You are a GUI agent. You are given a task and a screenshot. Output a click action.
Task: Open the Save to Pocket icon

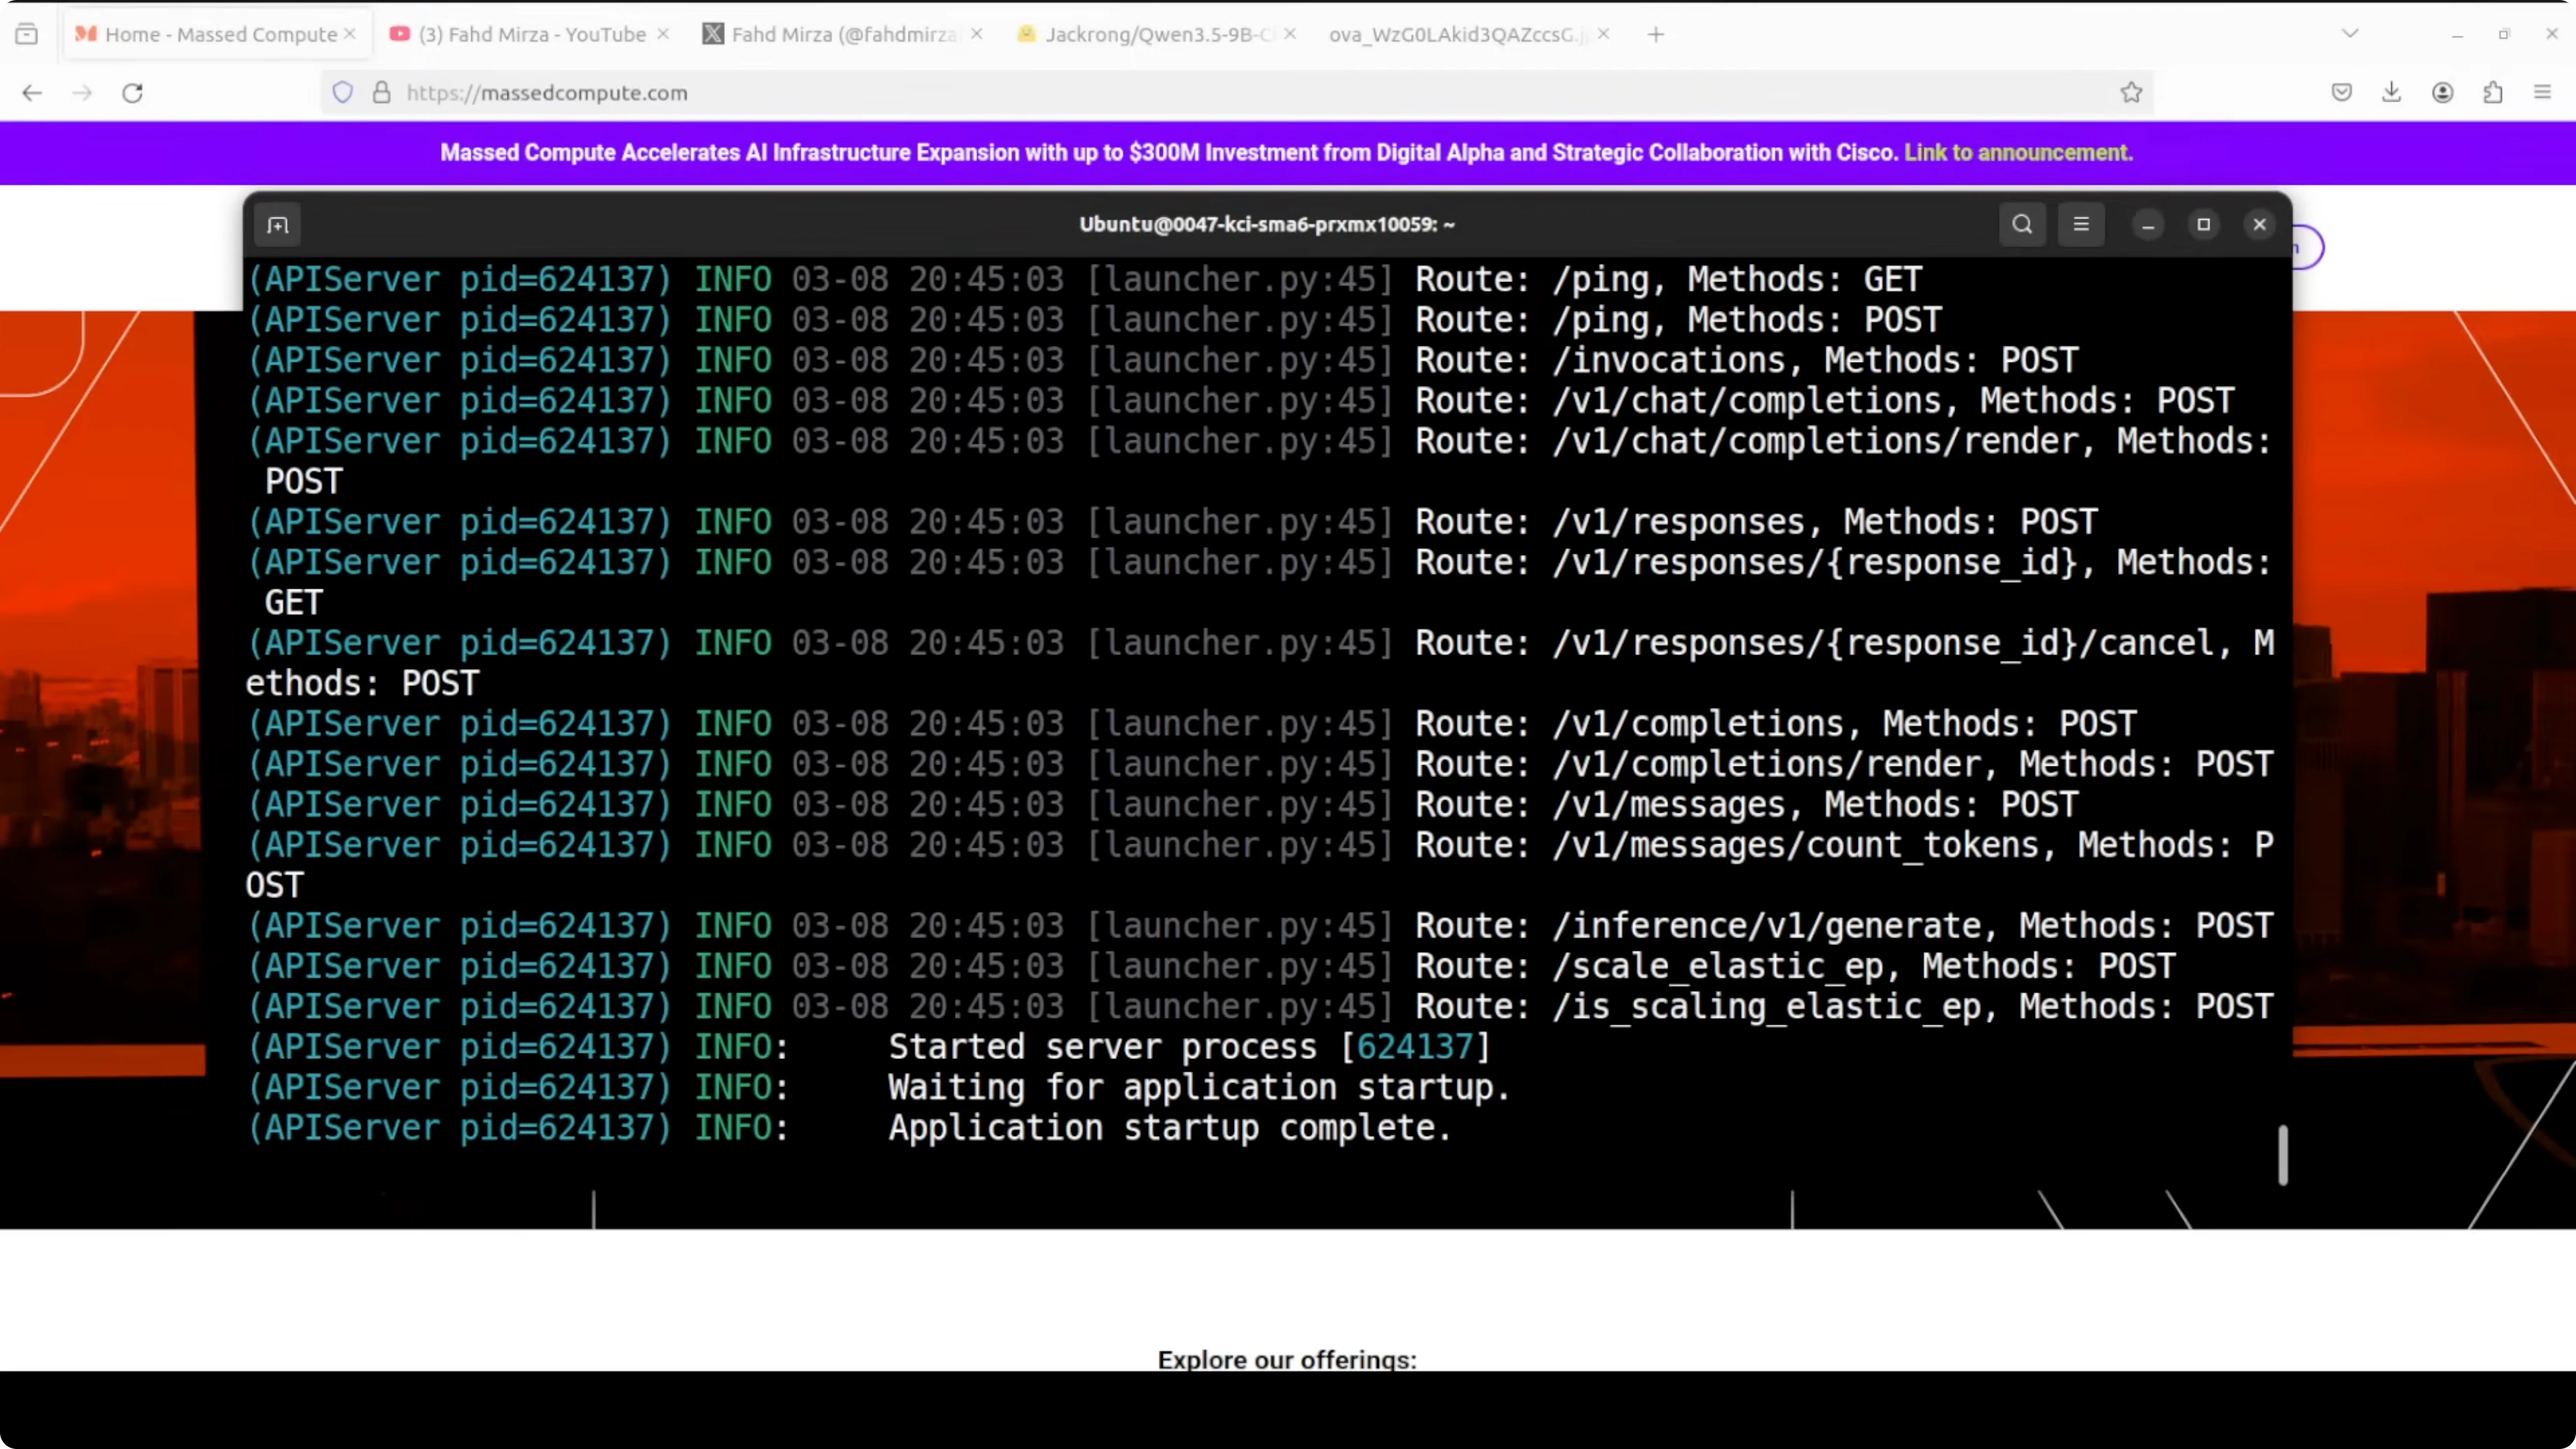(x=2341, y=93)
